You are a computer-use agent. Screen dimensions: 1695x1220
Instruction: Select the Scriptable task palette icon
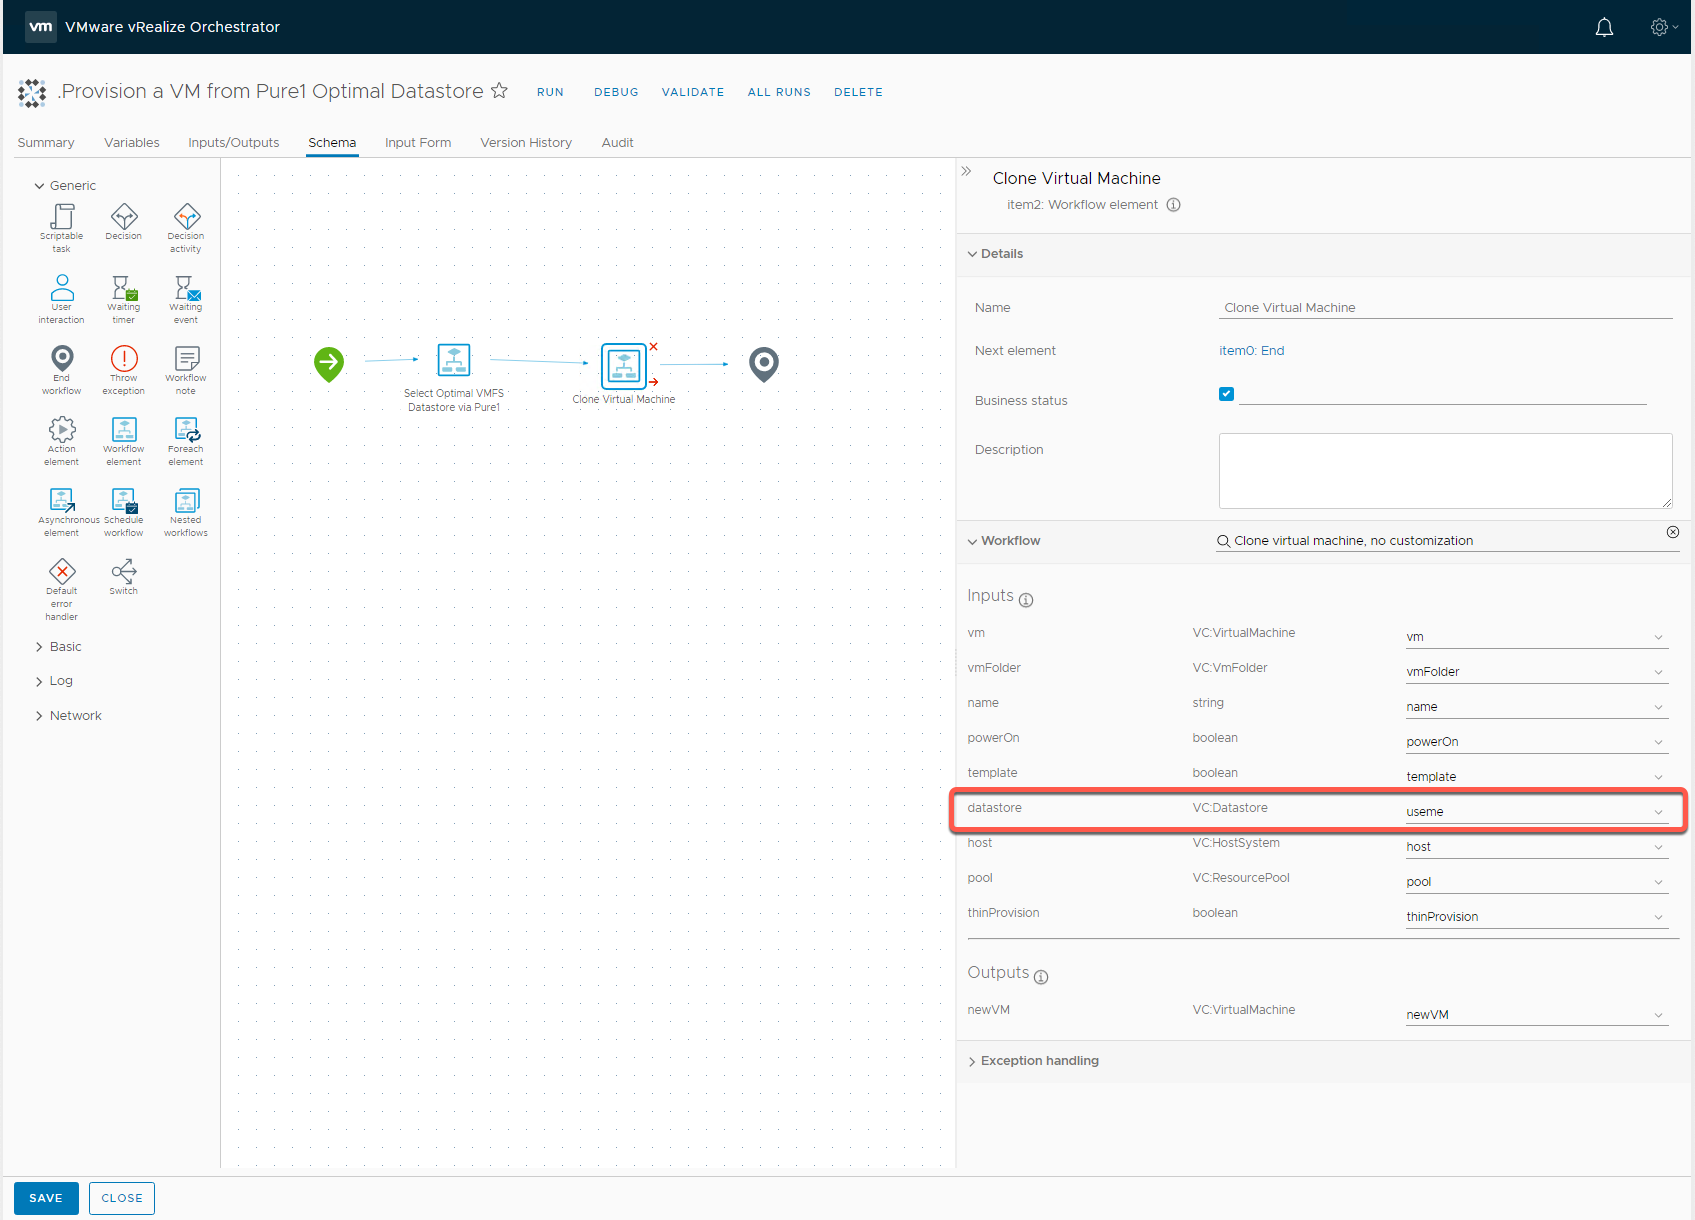[x=62, y=217]
